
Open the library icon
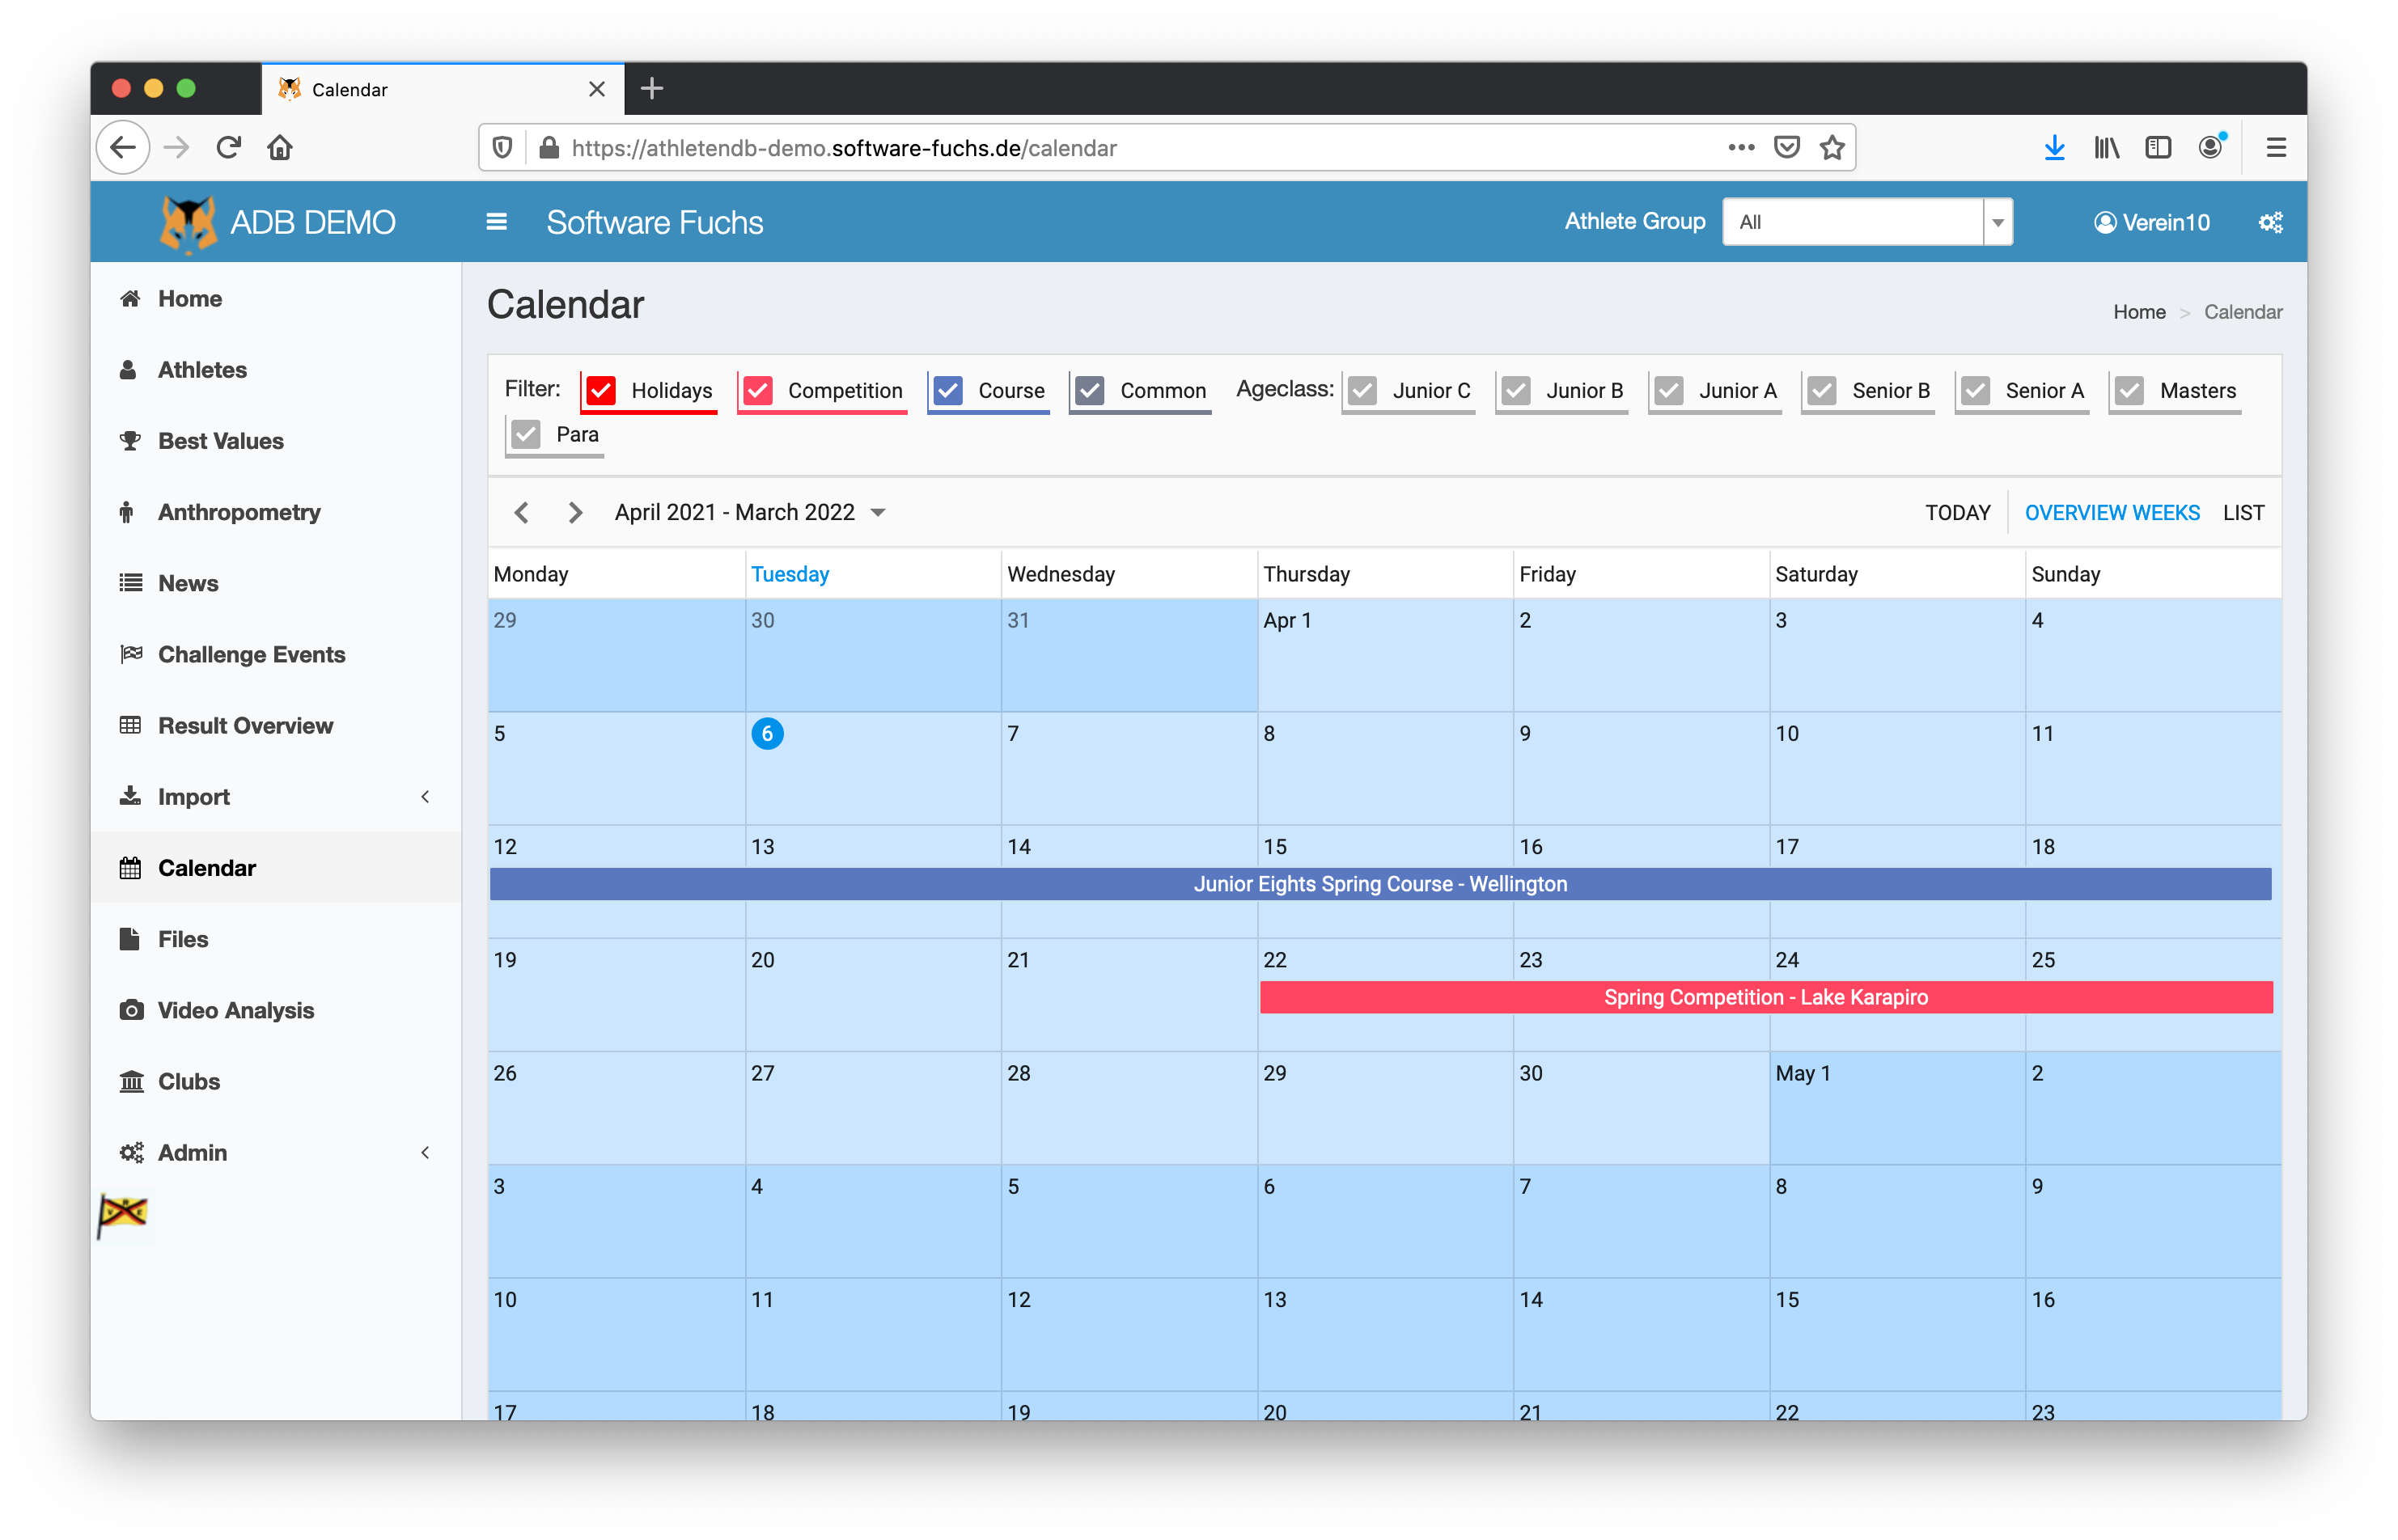pyautogui.click(x=2106, y=148)
